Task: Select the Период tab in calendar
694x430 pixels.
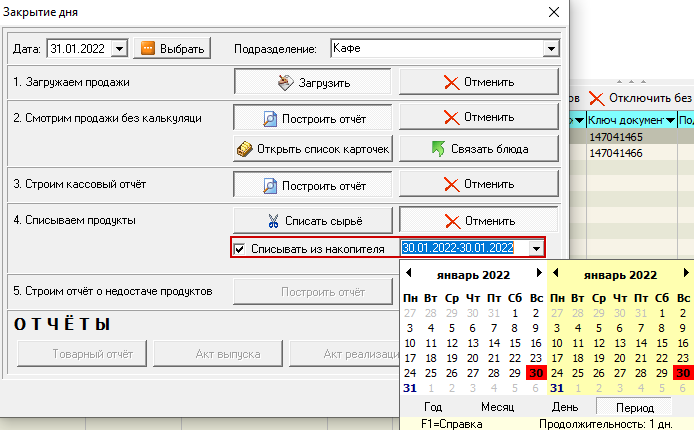Action: tap(635, 407)
